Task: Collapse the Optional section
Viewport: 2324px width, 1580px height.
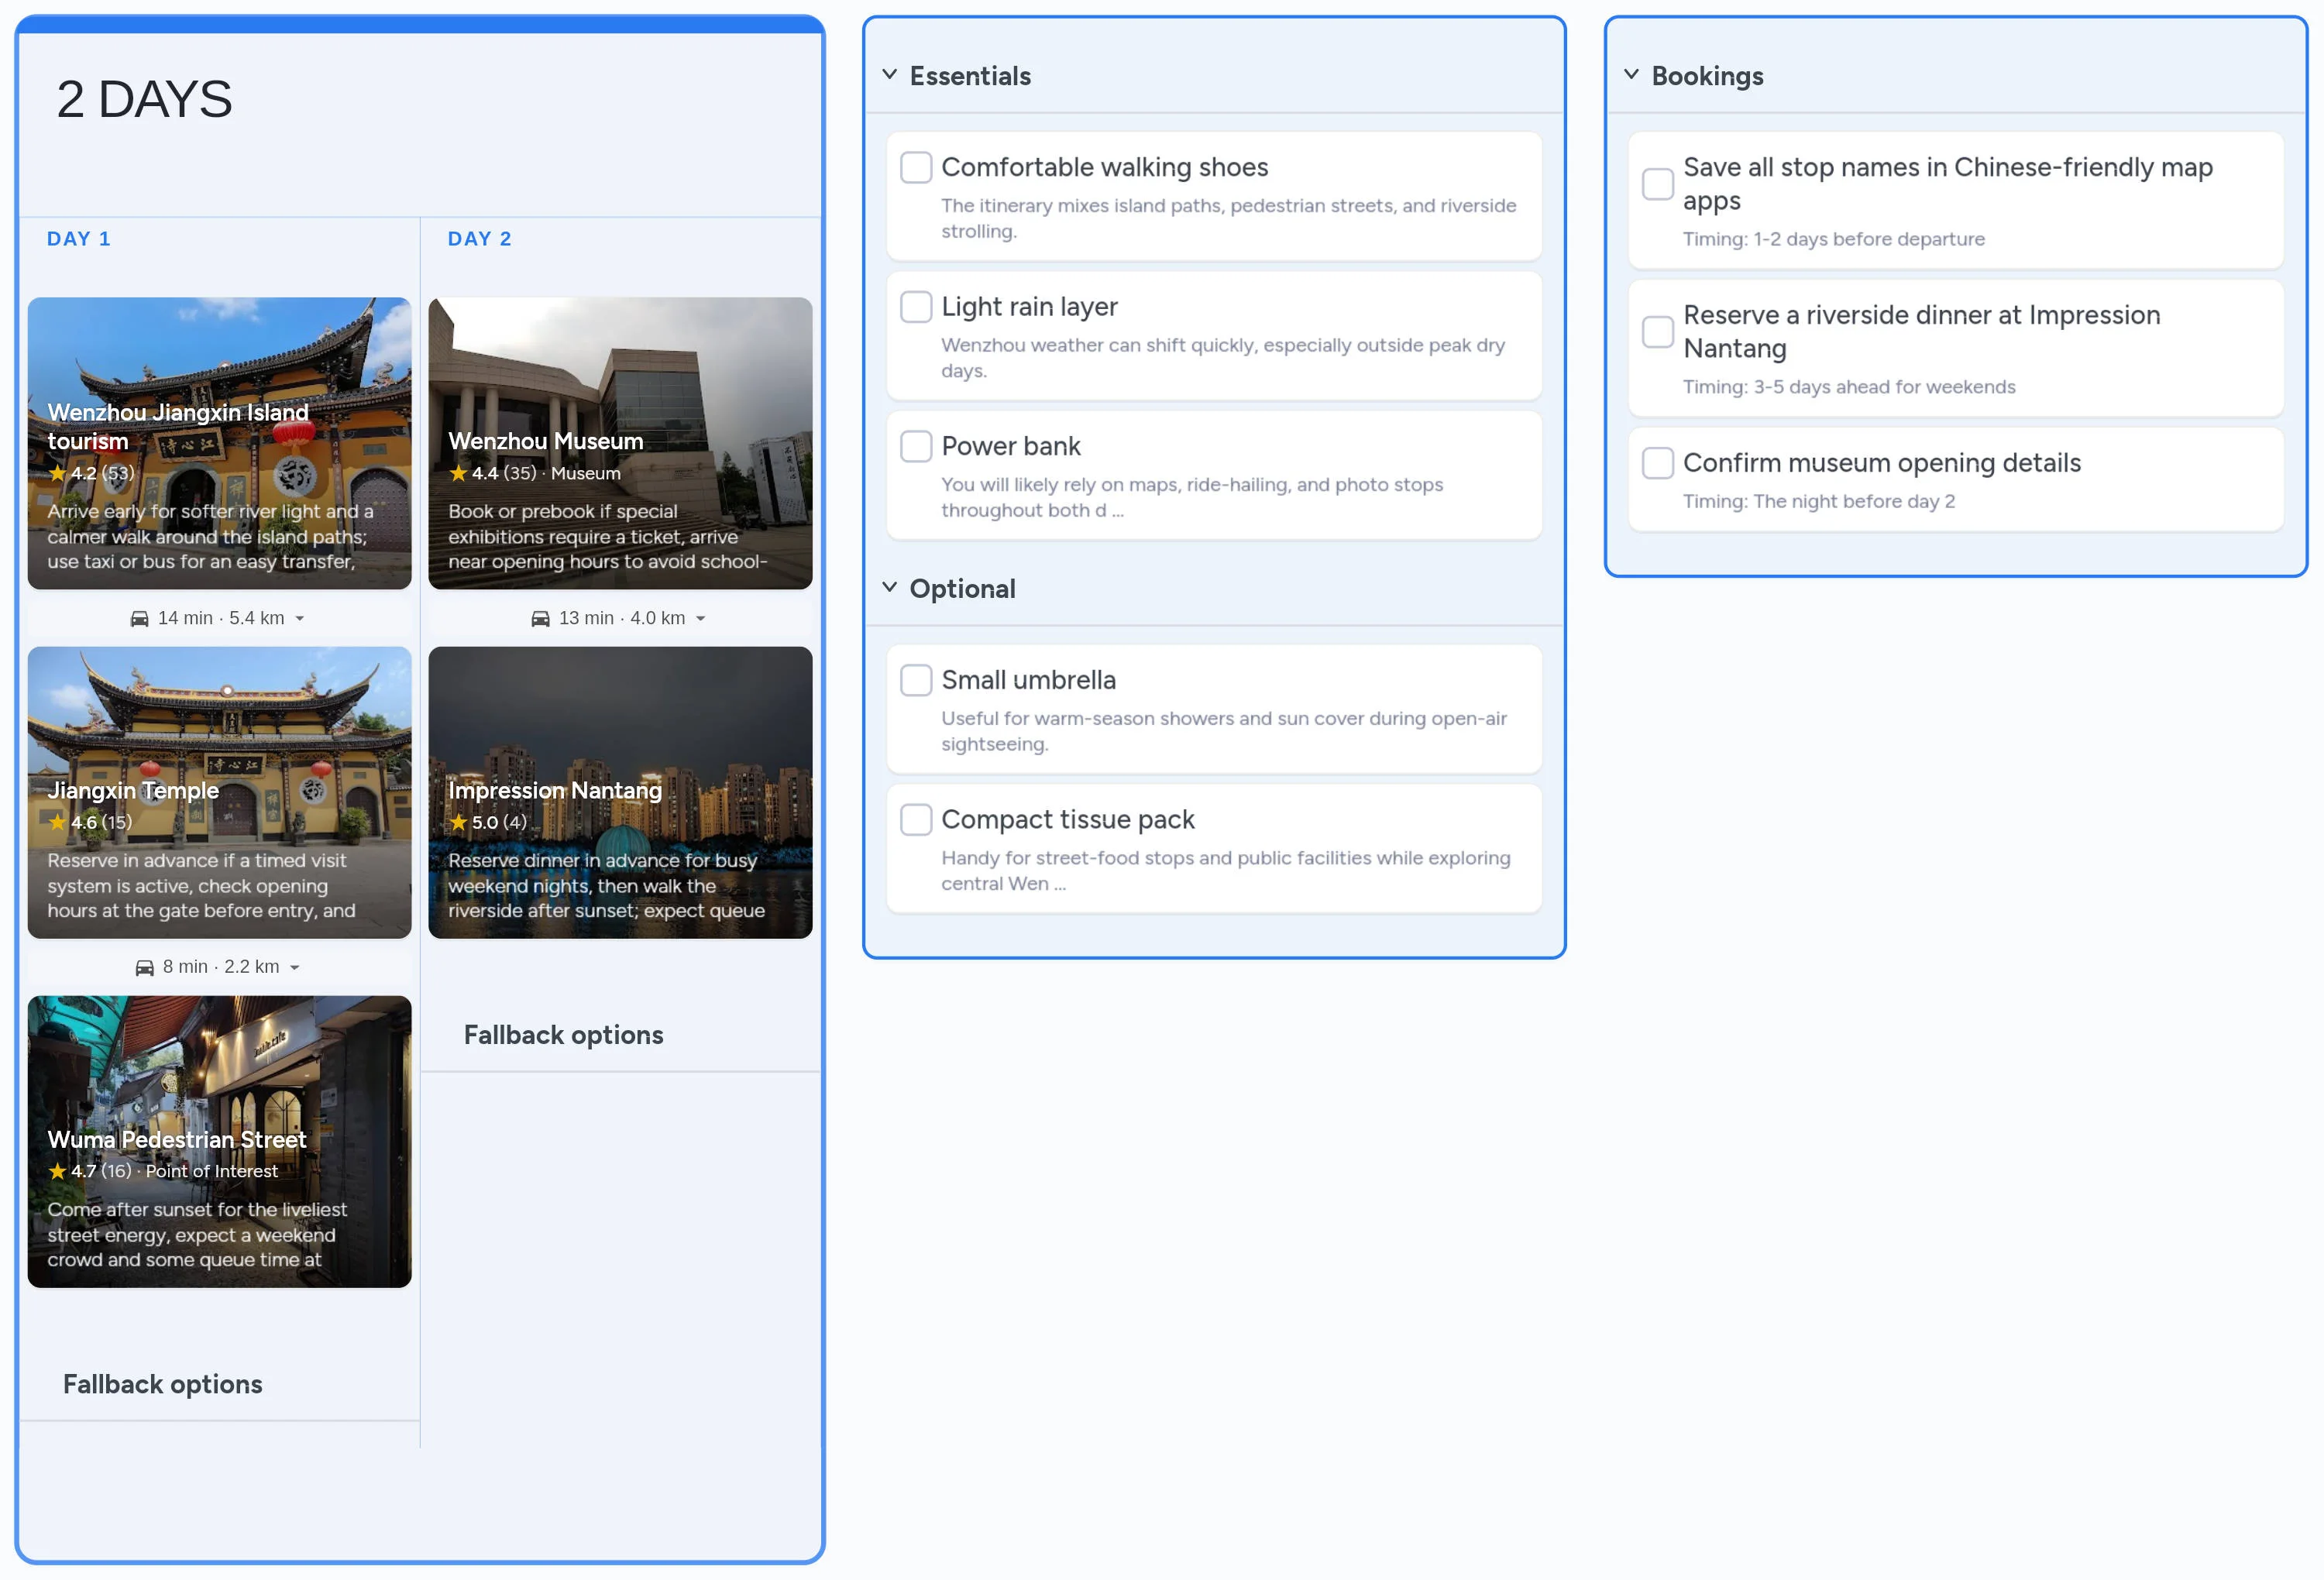Action: tap(890, 587)
